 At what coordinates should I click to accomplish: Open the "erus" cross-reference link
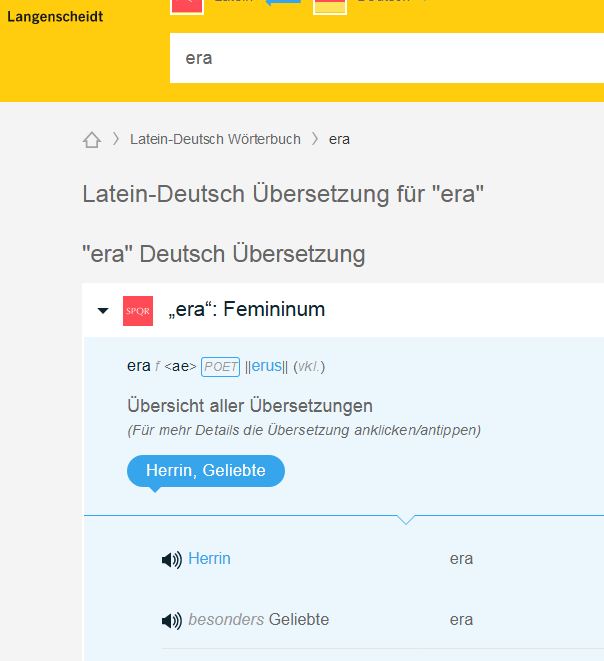(x=266, y=366)
